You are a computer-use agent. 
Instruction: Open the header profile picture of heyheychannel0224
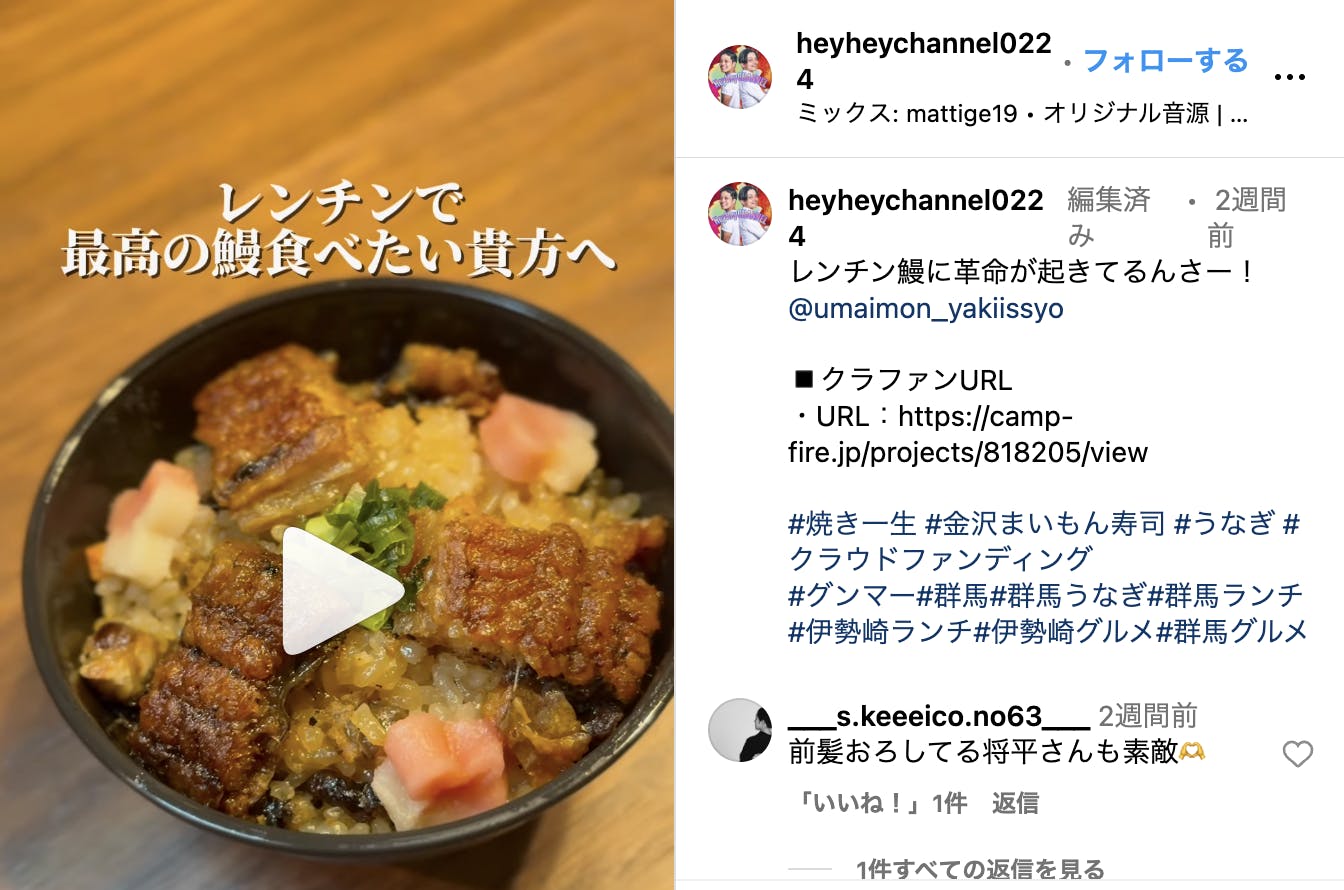coord(740,76)
